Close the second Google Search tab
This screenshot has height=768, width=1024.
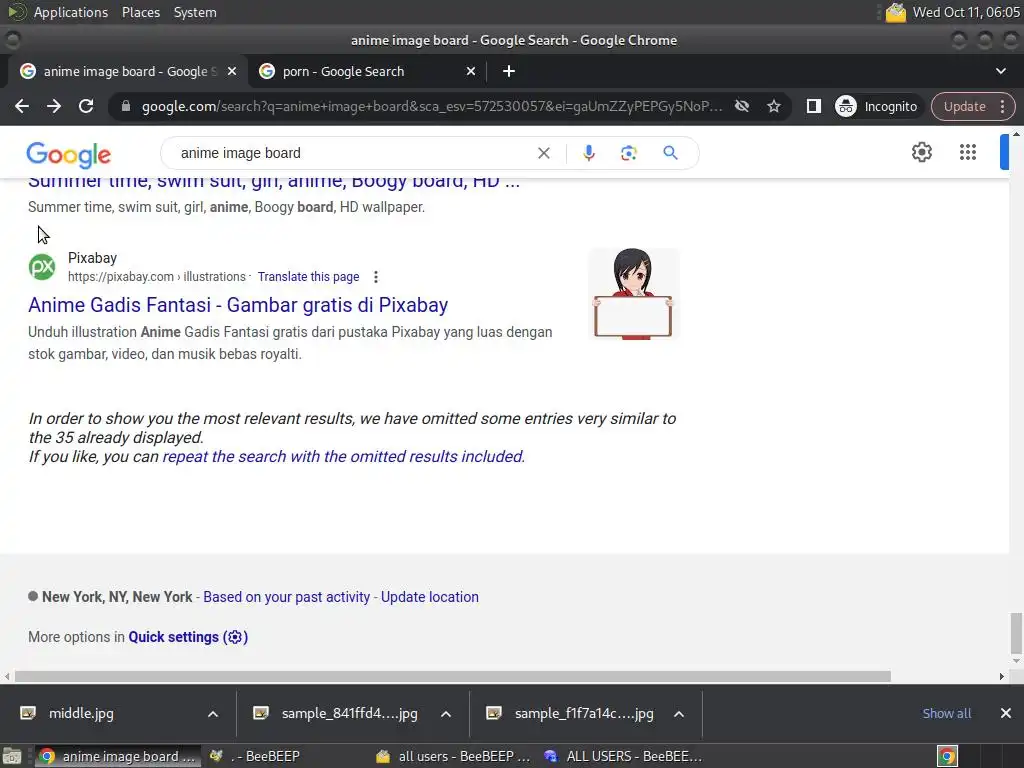[471, 71]
